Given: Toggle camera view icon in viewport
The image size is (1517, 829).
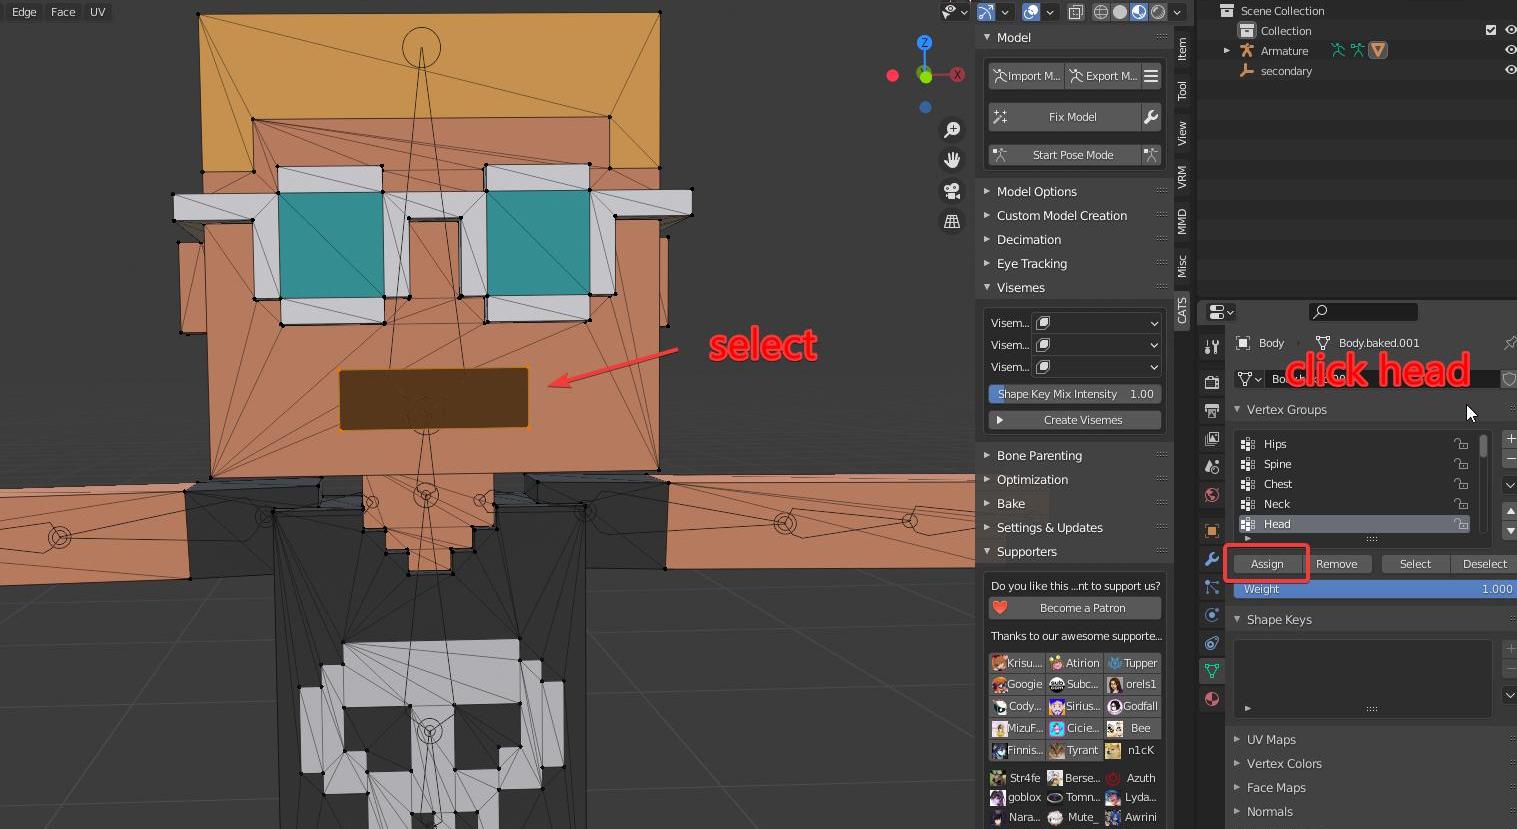Looking at the screenshot, I should click(x=952, y=191).
